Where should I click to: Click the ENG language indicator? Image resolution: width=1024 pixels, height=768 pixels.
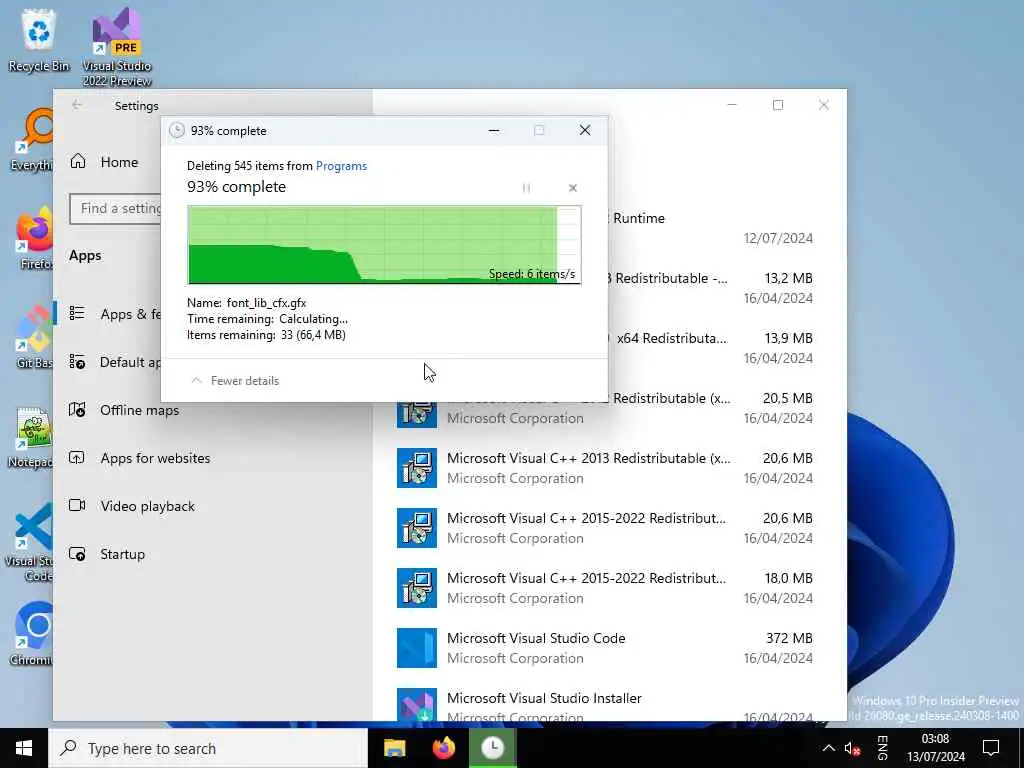882,748
